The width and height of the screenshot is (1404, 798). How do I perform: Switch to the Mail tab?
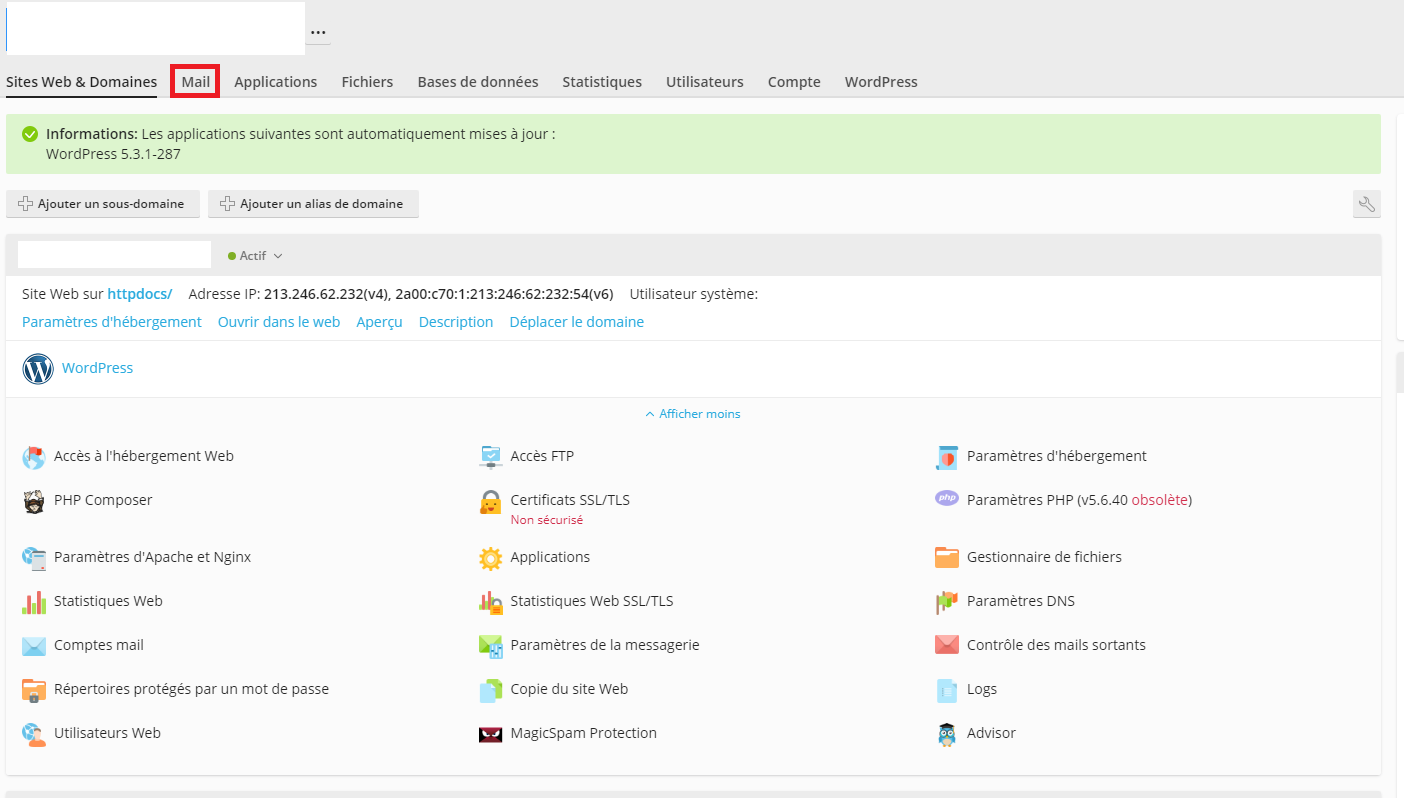[196, 82]
